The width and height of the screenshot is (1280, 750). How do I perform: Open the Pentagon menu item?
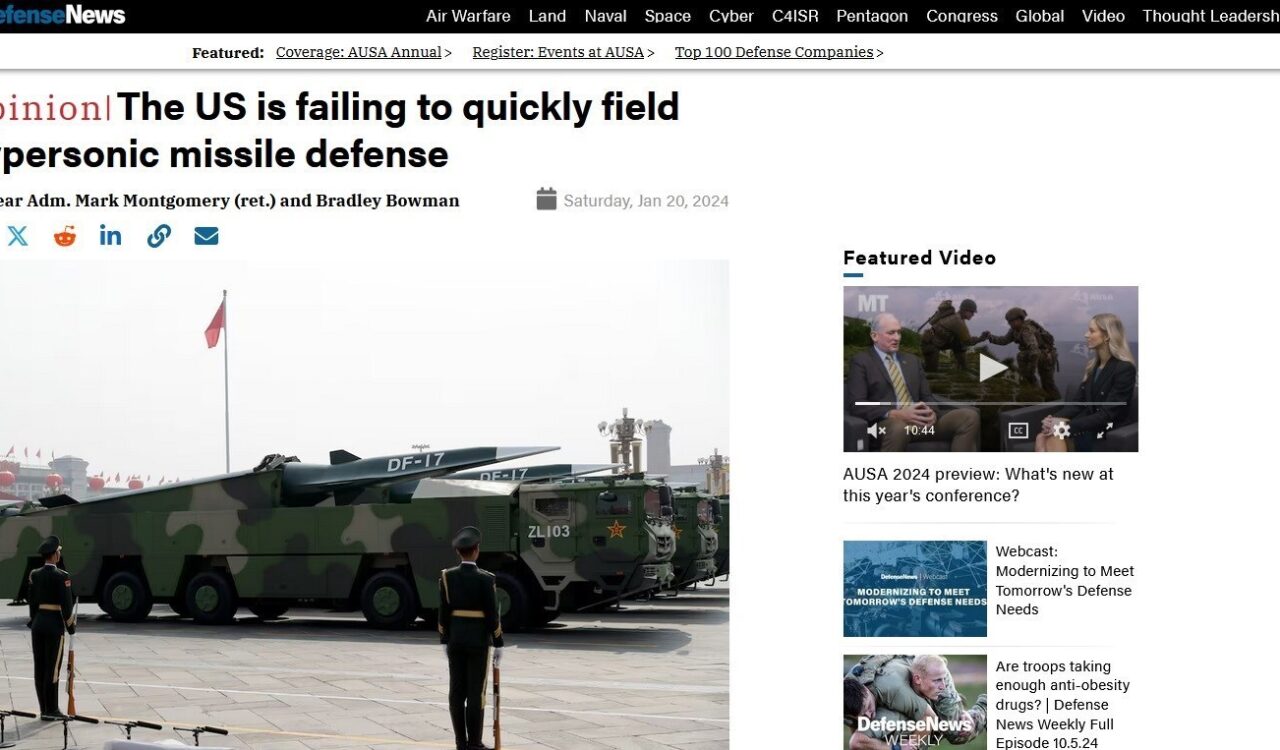point(872,16)
